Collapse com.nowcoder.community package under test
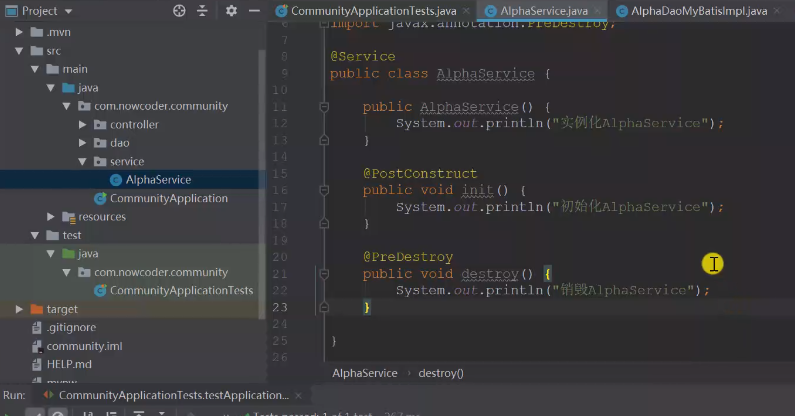795x416 pixels. pos(66,272)
